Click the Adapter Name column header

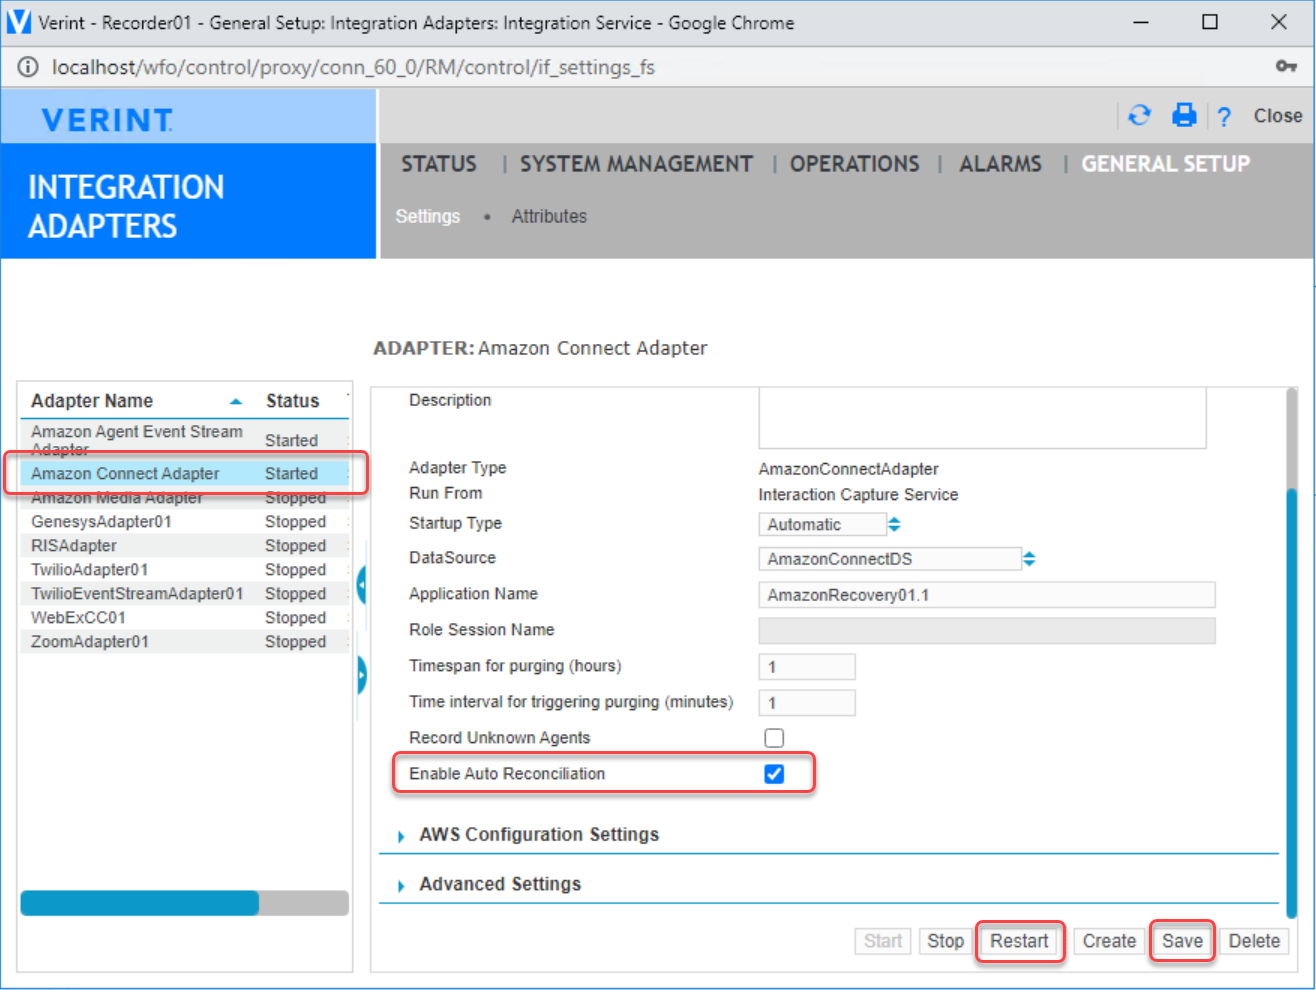pos(92,401)
